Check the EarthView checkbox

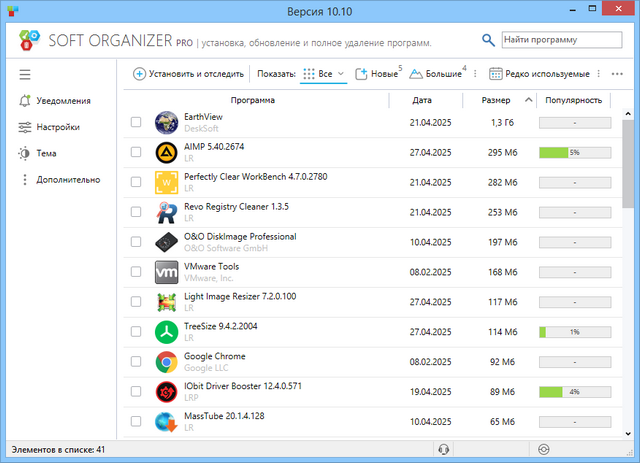tap(136, 122)
